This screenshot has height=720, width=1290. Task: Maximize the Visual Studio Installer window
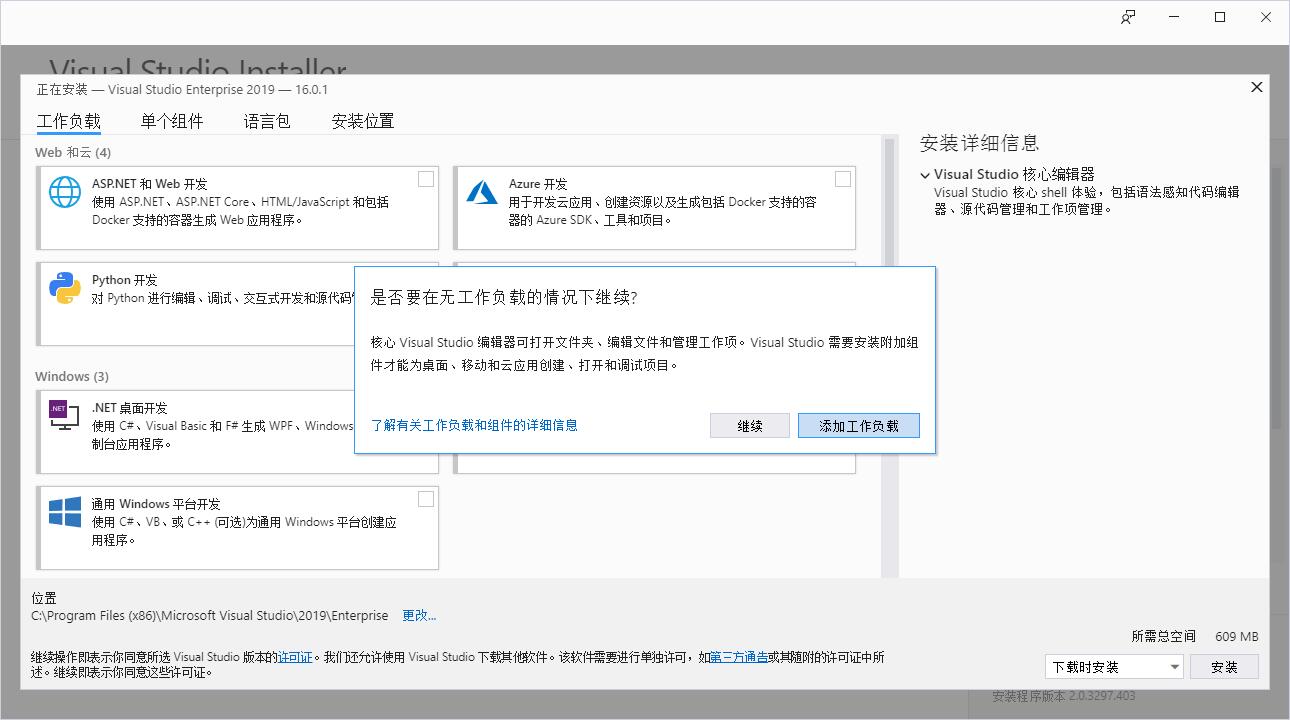(1220, 17)
